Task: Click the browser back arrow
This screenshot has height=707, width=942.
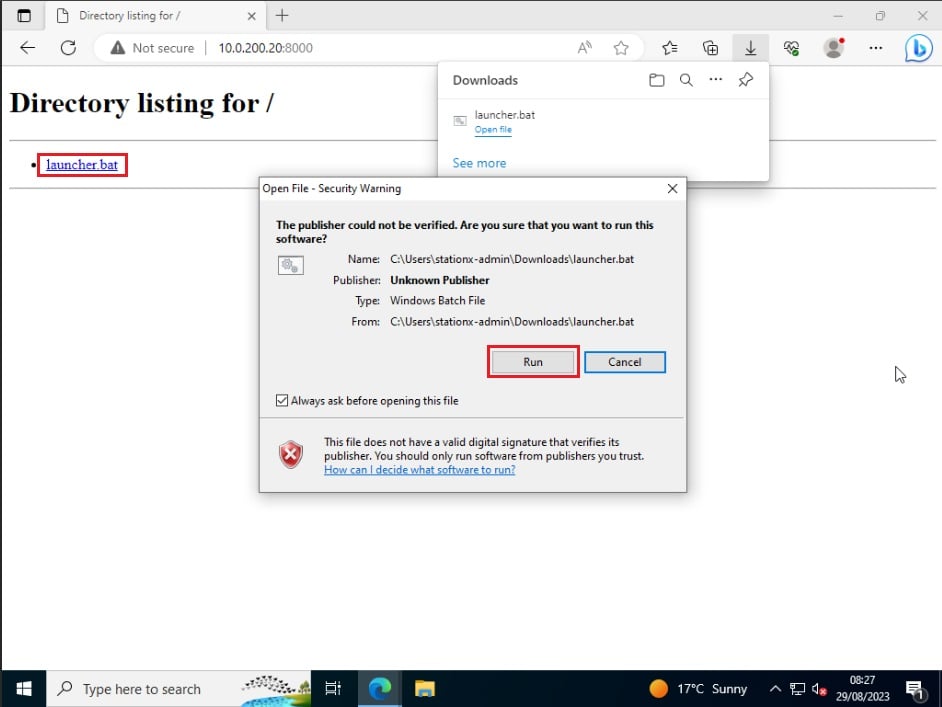Action: pos(28,47)
